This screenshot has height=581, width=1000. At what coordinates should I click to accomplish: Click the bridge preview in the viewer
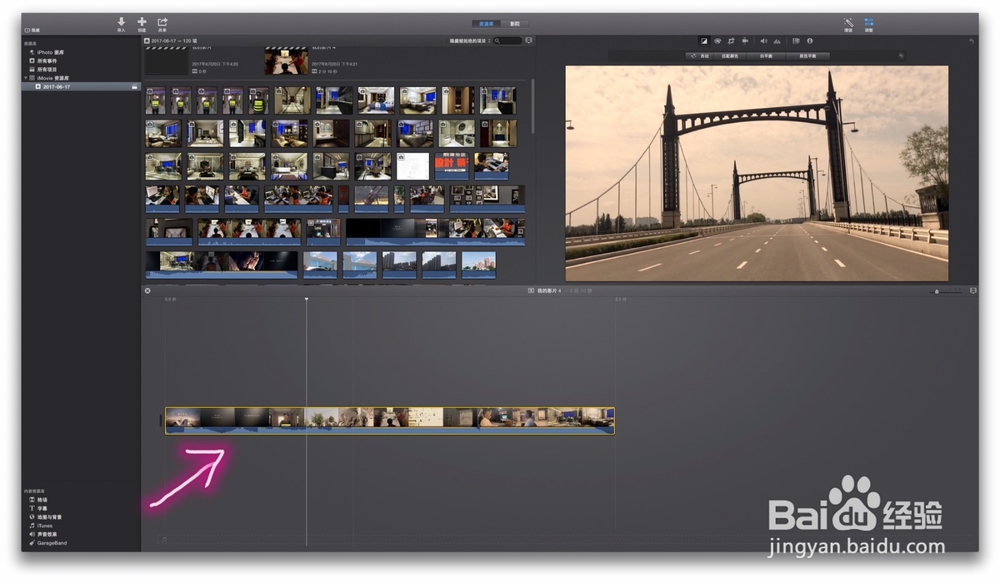click(x=756, y=173)
